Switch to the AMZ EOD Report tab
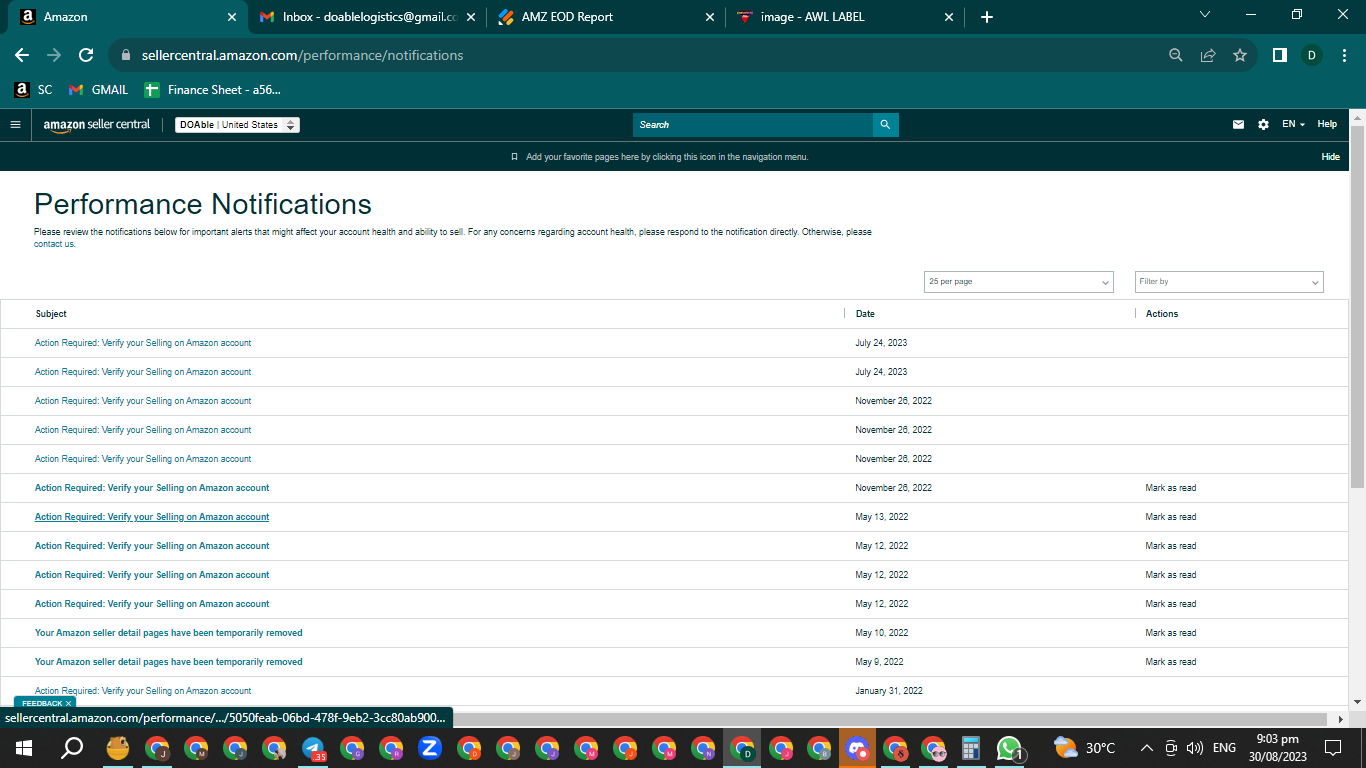This screenshot has width=1366, height=768. [607, 17]
